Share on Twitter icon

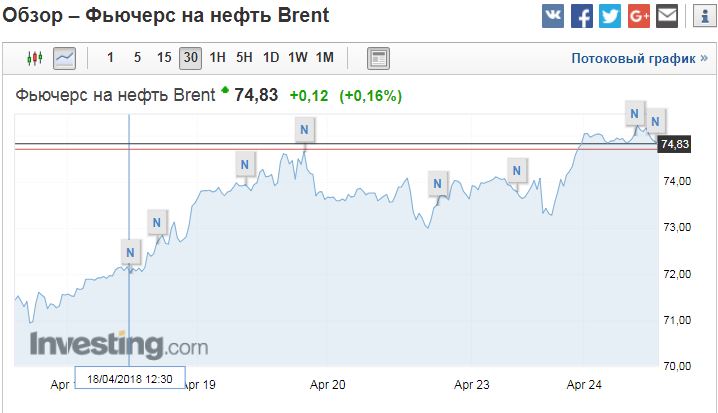coord(610,16)
